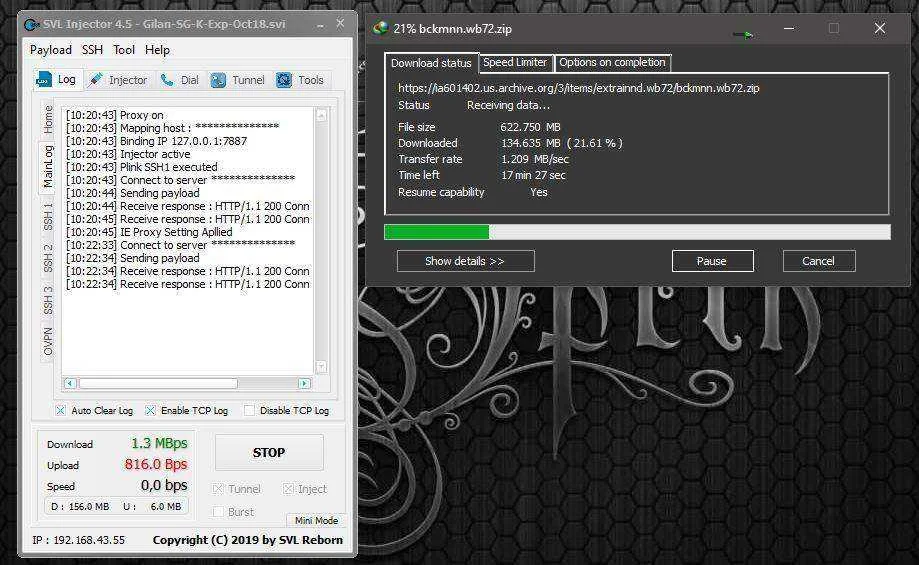Click the gear icon on Tools tab
Screen dimensions: 919x565
(x=284, y=80)
